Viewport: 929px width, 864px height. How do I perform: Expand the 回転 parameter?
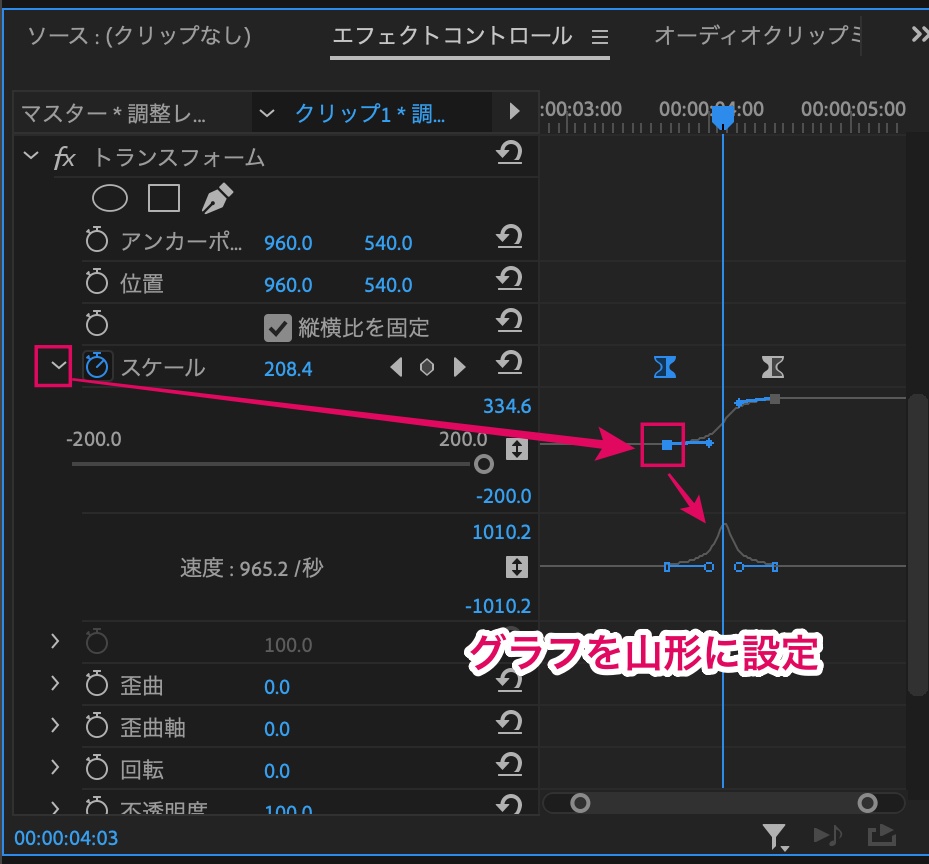[55, 767]
